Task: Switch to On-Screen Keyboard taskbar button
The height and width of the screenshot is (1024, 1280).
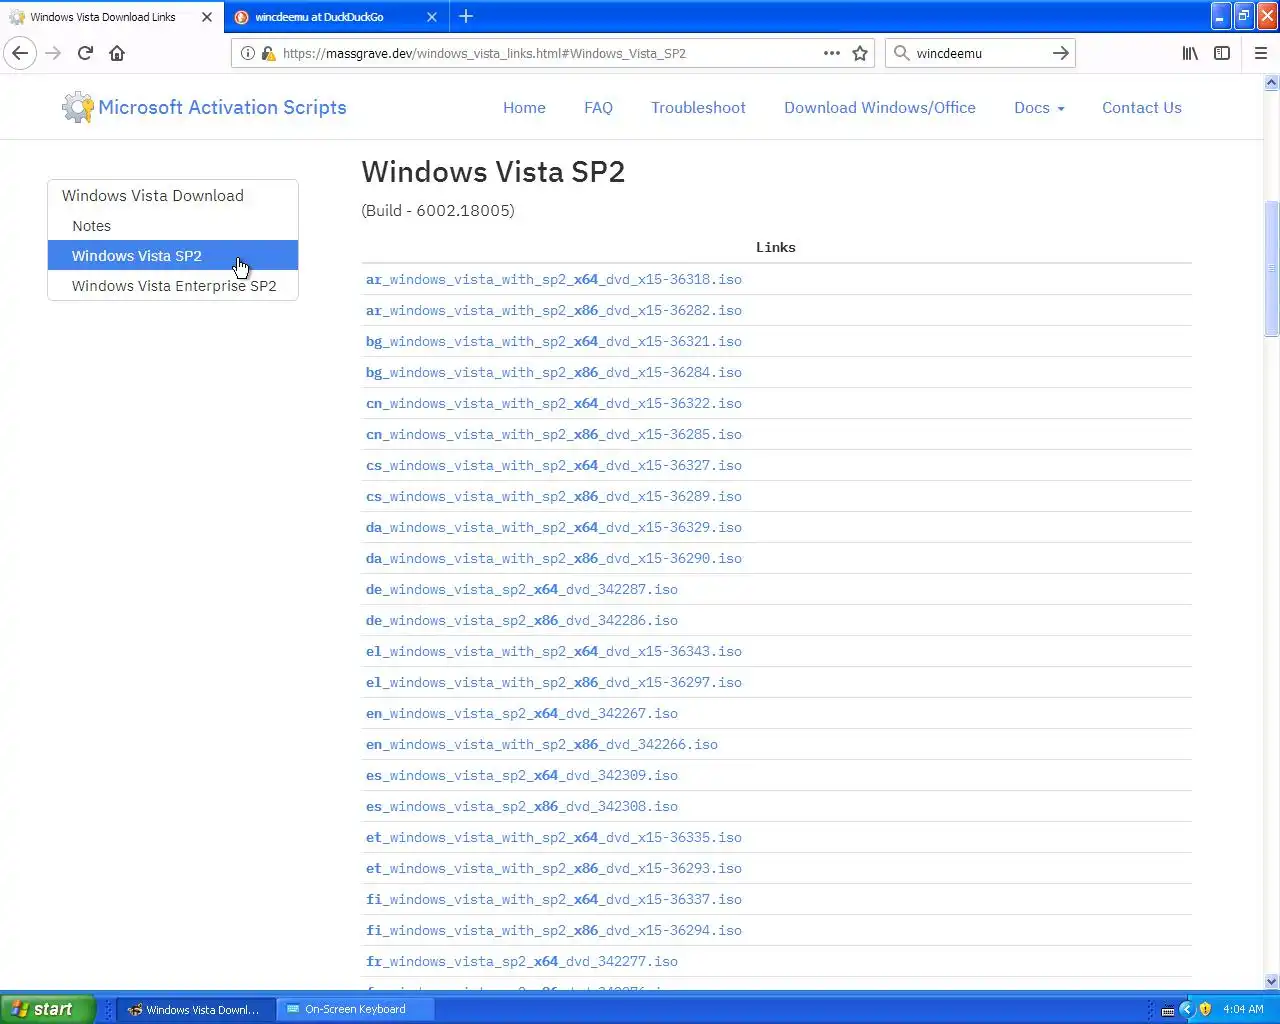Action: [356, 1009]
